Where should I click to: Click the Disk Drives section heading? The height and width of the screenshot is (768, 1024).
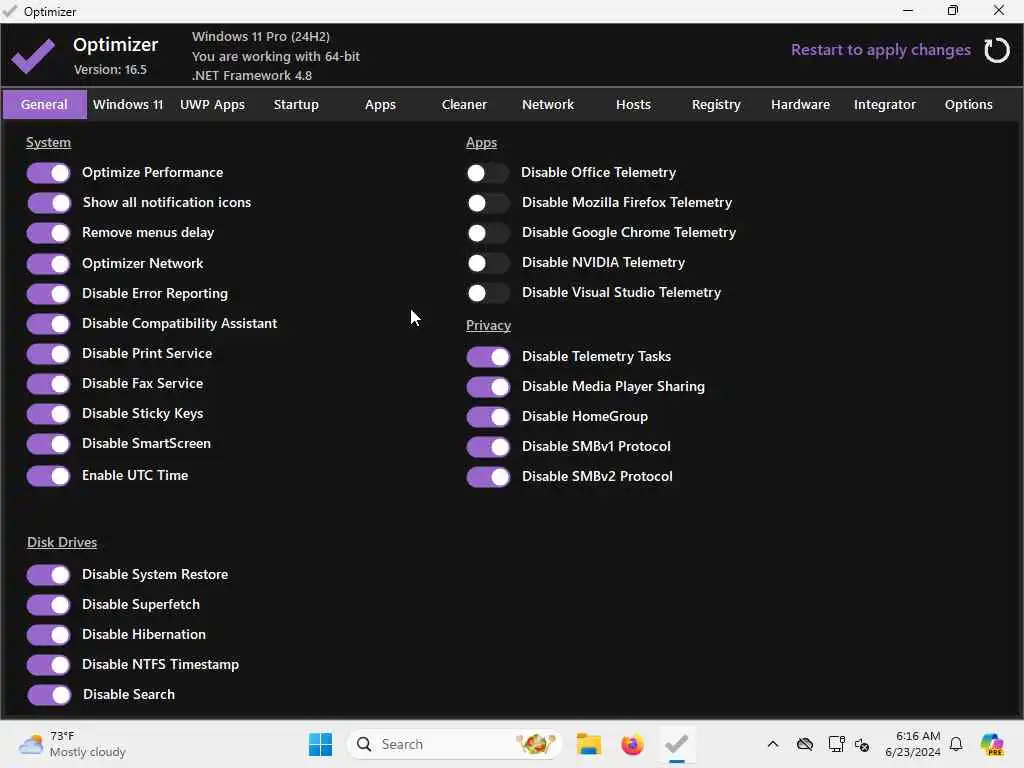62,543
